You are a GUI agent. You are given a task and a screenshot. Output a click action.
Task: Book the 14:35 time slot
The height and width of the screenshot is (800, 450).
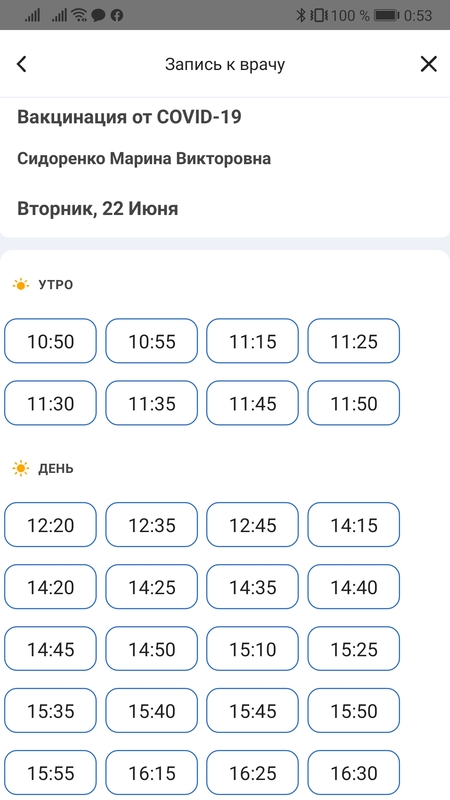[252, 587]
